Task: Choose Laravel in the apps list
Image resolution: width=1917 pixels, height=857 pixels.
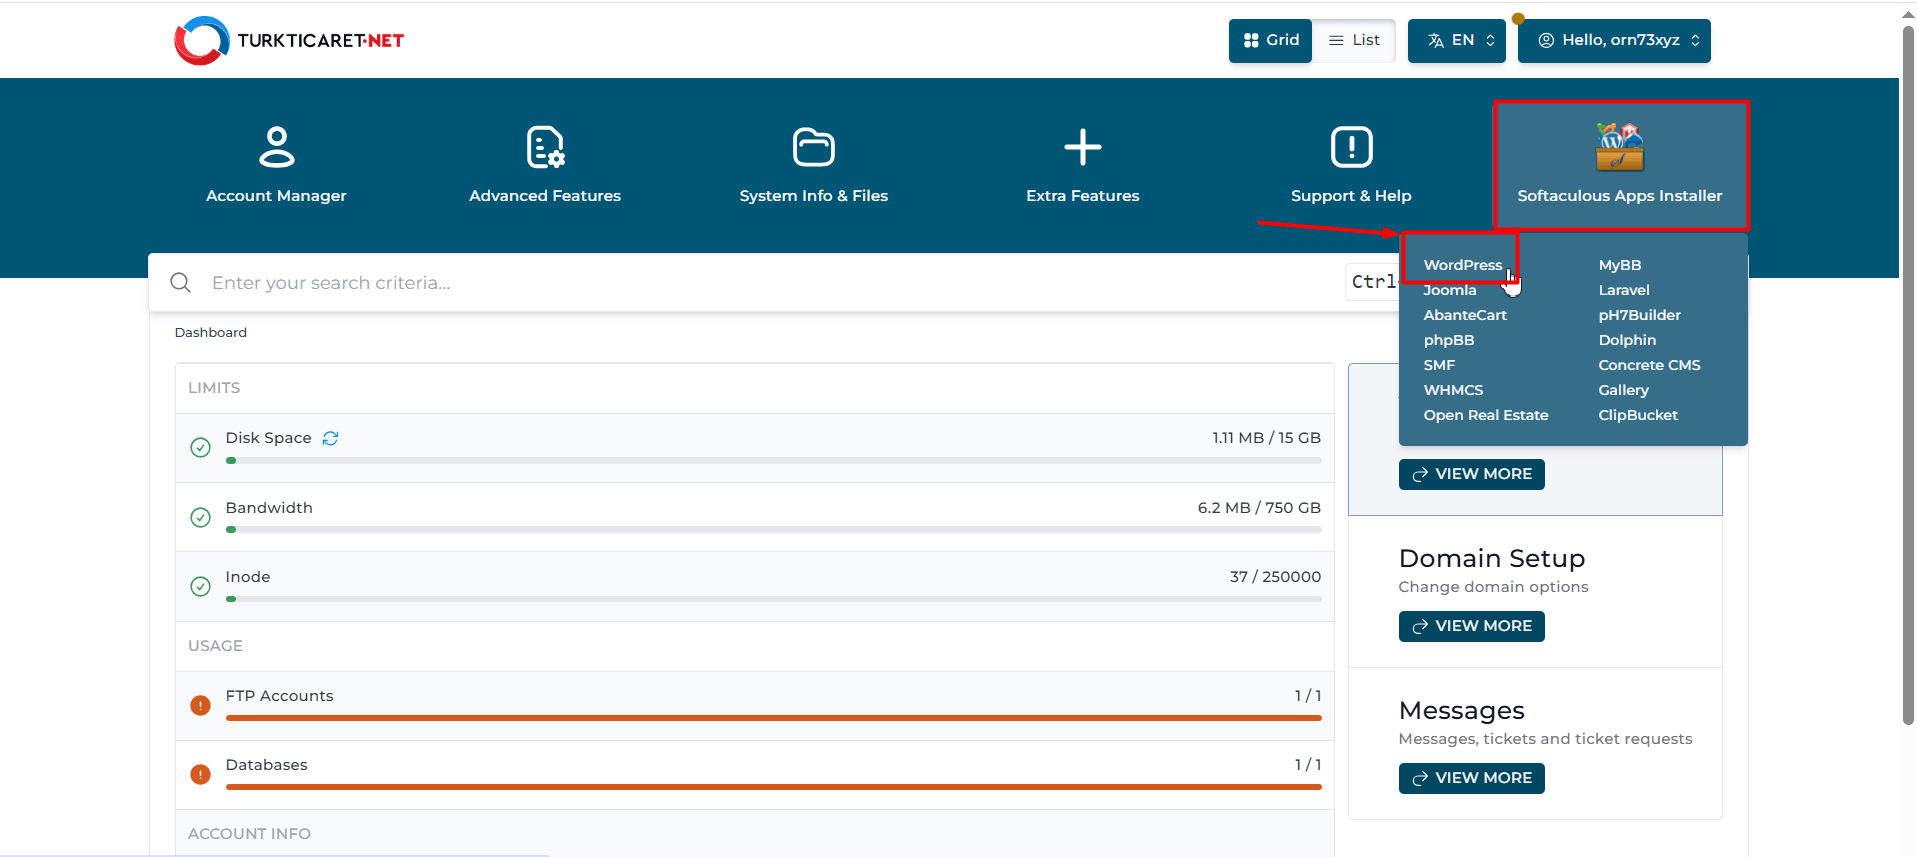Action: click(1623, 290)
